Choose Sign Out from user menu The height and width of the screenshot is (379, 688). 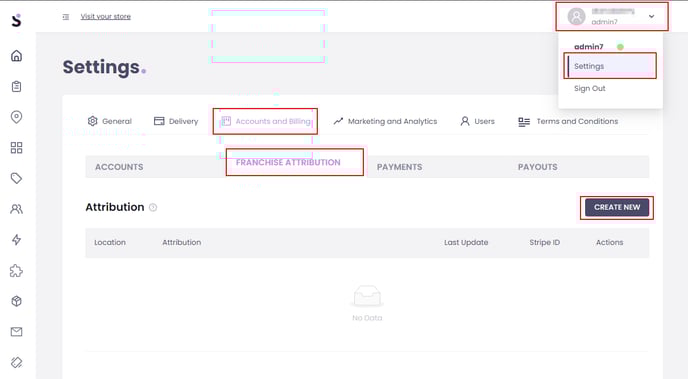pos(589,89)
